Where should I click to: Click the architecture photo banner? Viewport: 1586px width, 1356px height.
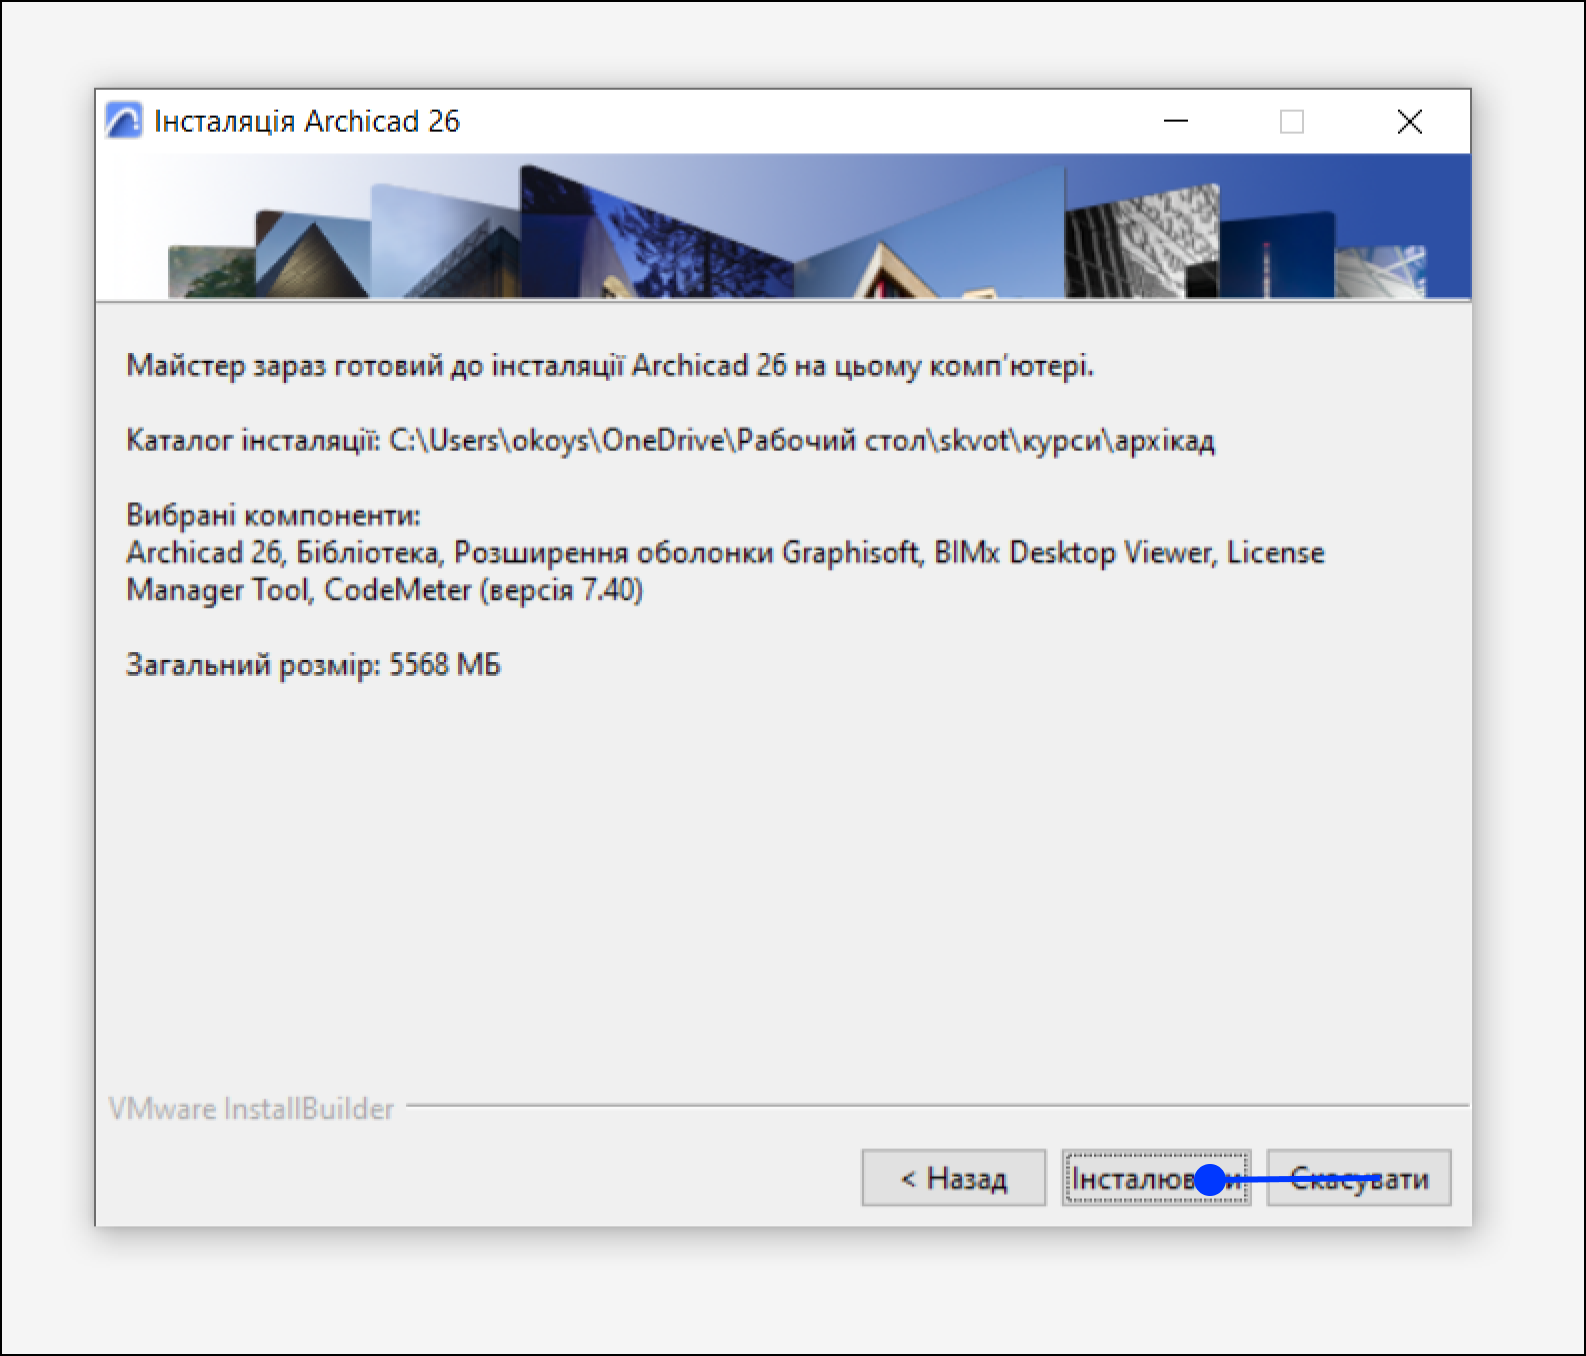coord(783,227)
